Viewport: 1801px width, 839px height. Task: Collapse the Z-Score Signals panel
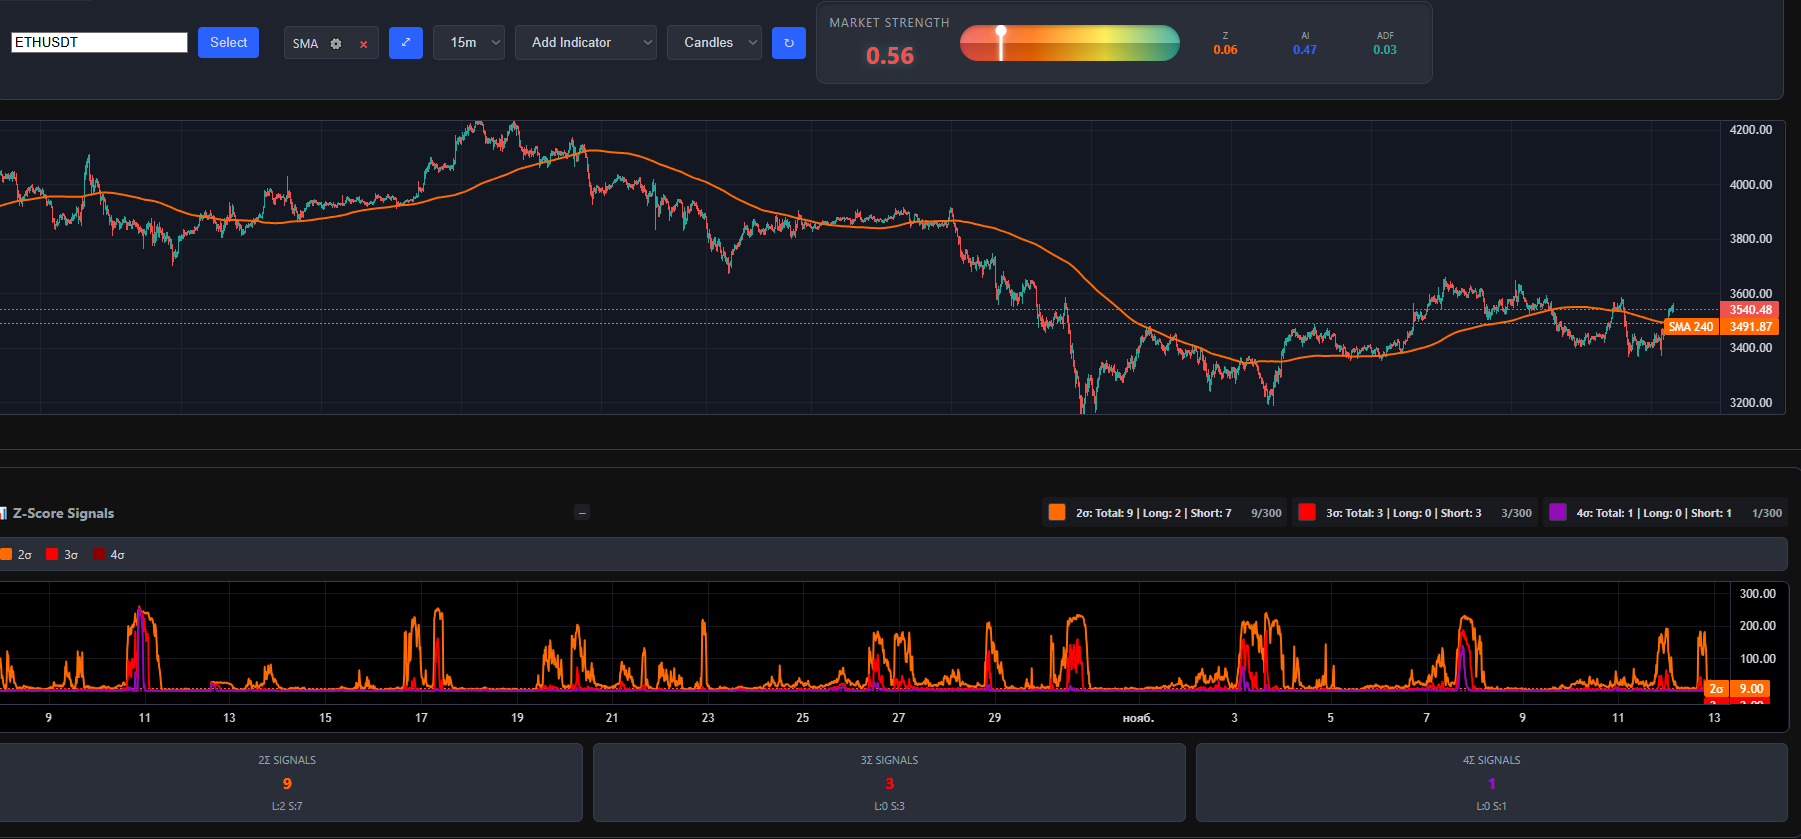(582, 513)
